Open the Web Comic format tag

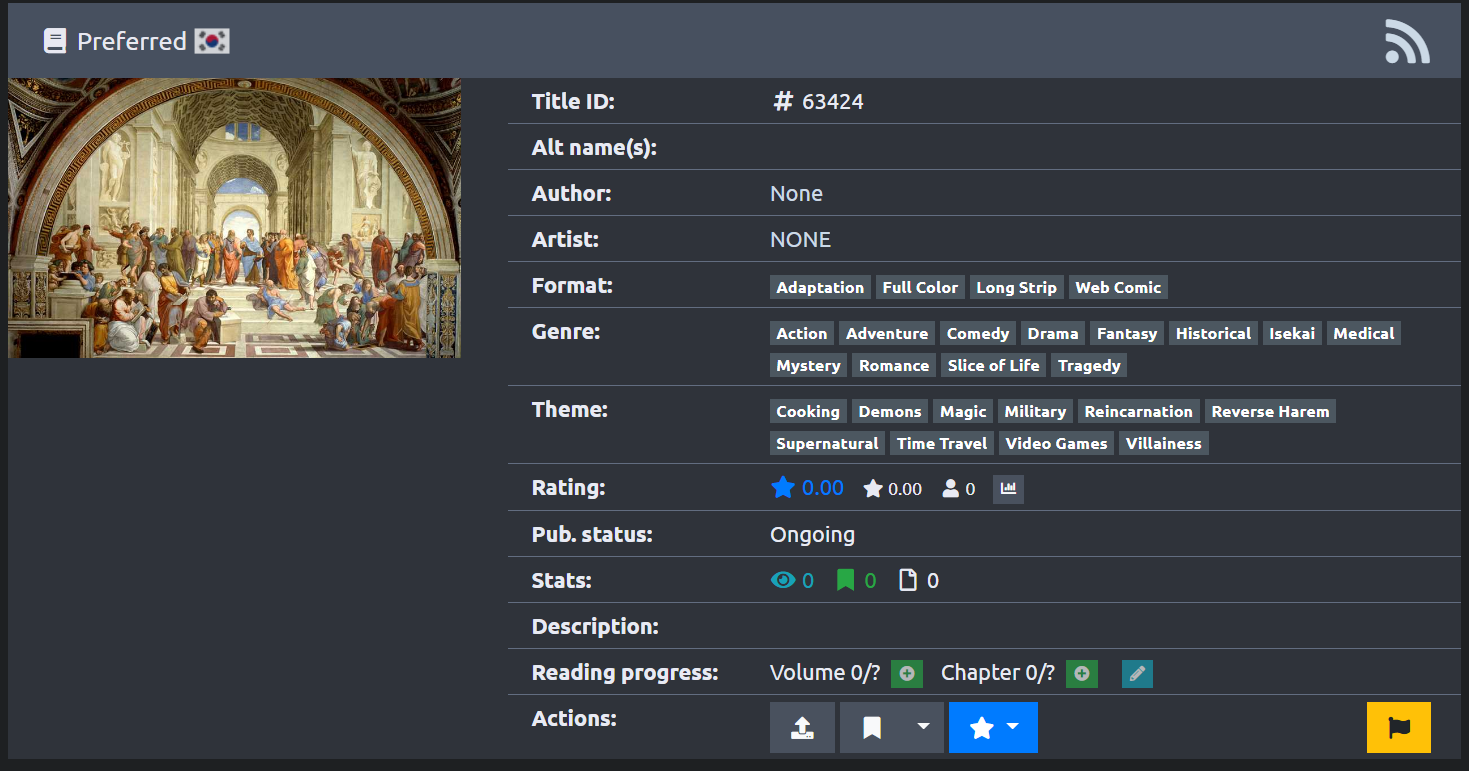[1117, 288]
